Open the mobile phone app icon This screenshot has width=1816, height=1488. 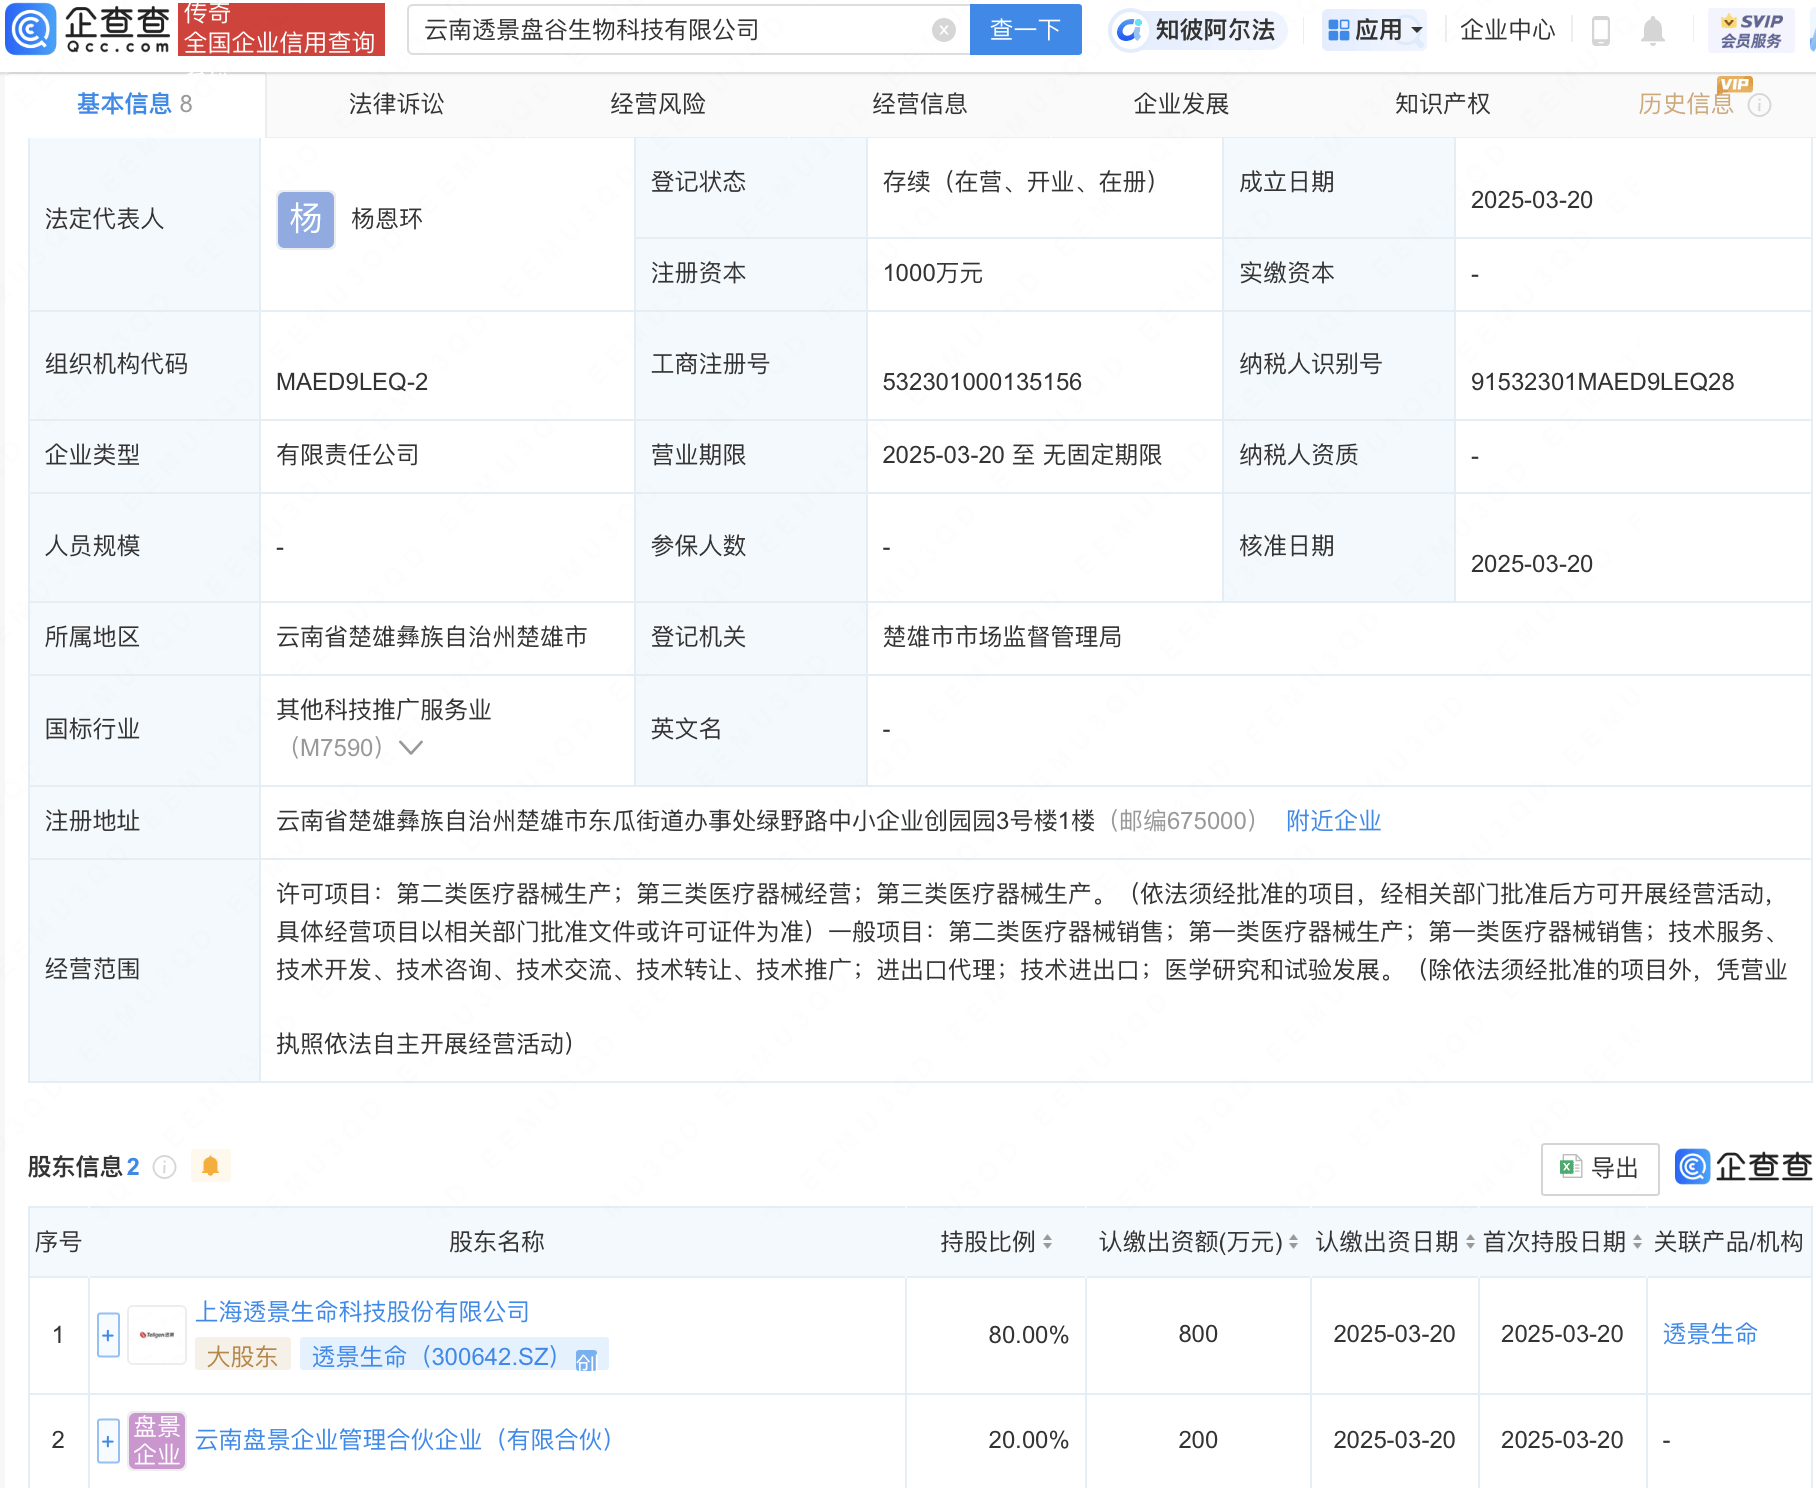[1600, 31]
